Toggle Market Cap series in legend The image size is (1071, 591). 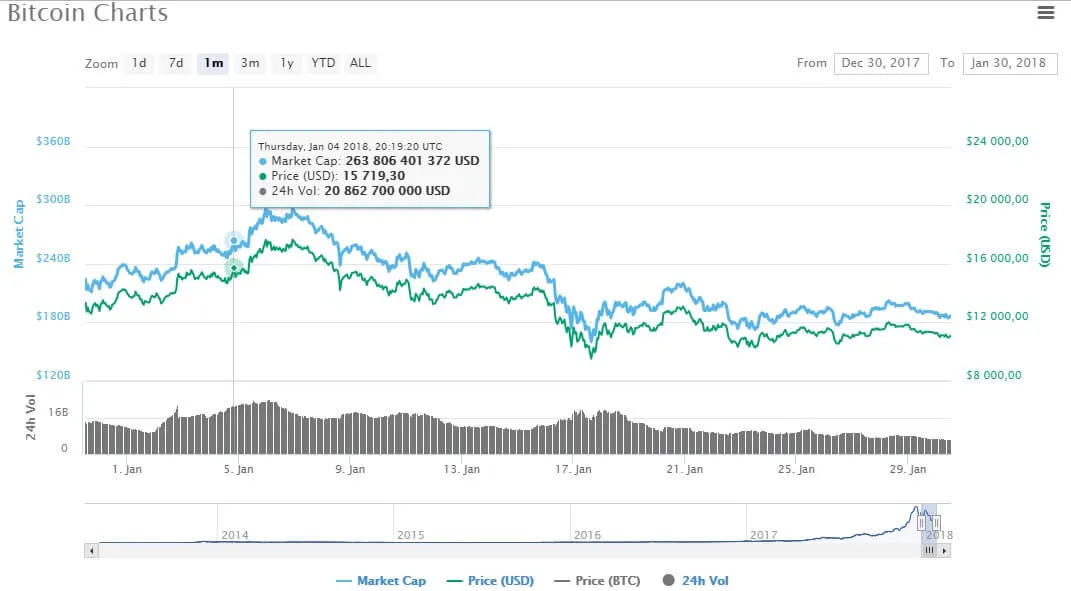[x=381, y=581]
